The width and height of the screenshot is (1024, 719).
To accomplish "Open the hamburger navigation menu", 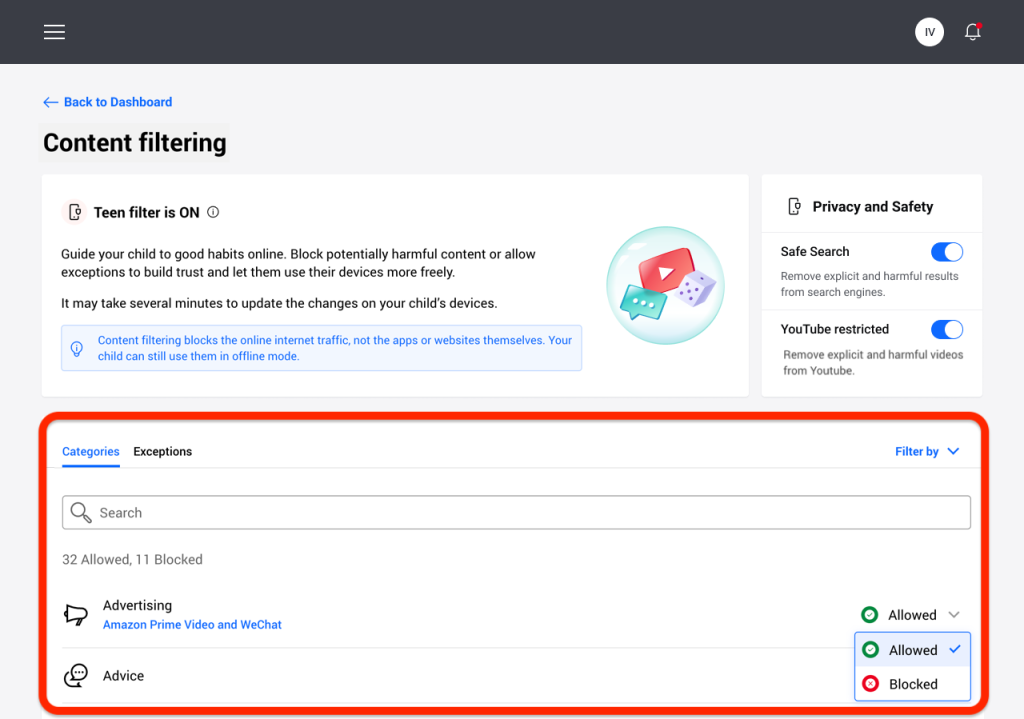I will [x=54, y=32].
